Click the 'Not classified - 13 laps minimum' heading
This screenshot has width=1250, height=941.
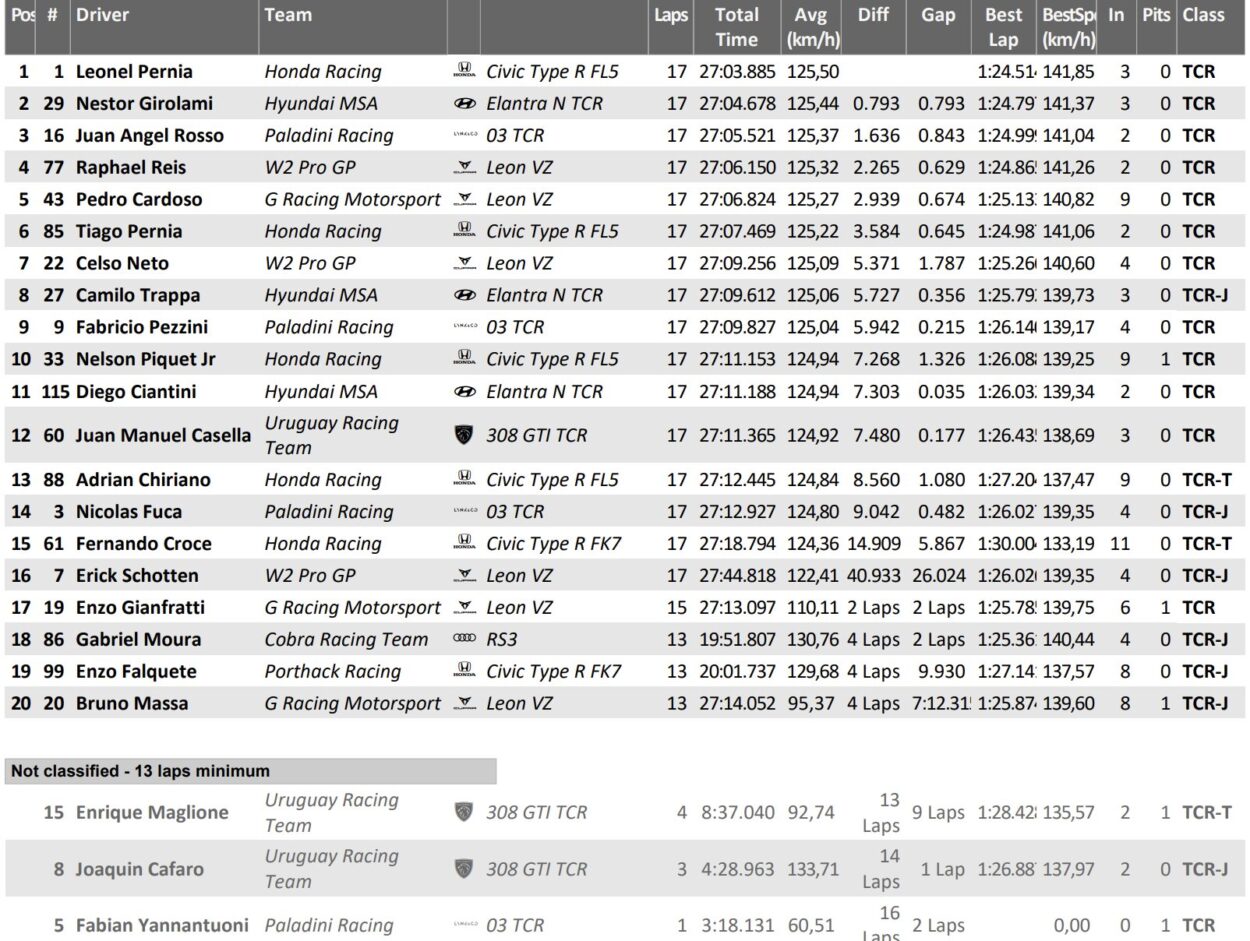coord(140,771)
